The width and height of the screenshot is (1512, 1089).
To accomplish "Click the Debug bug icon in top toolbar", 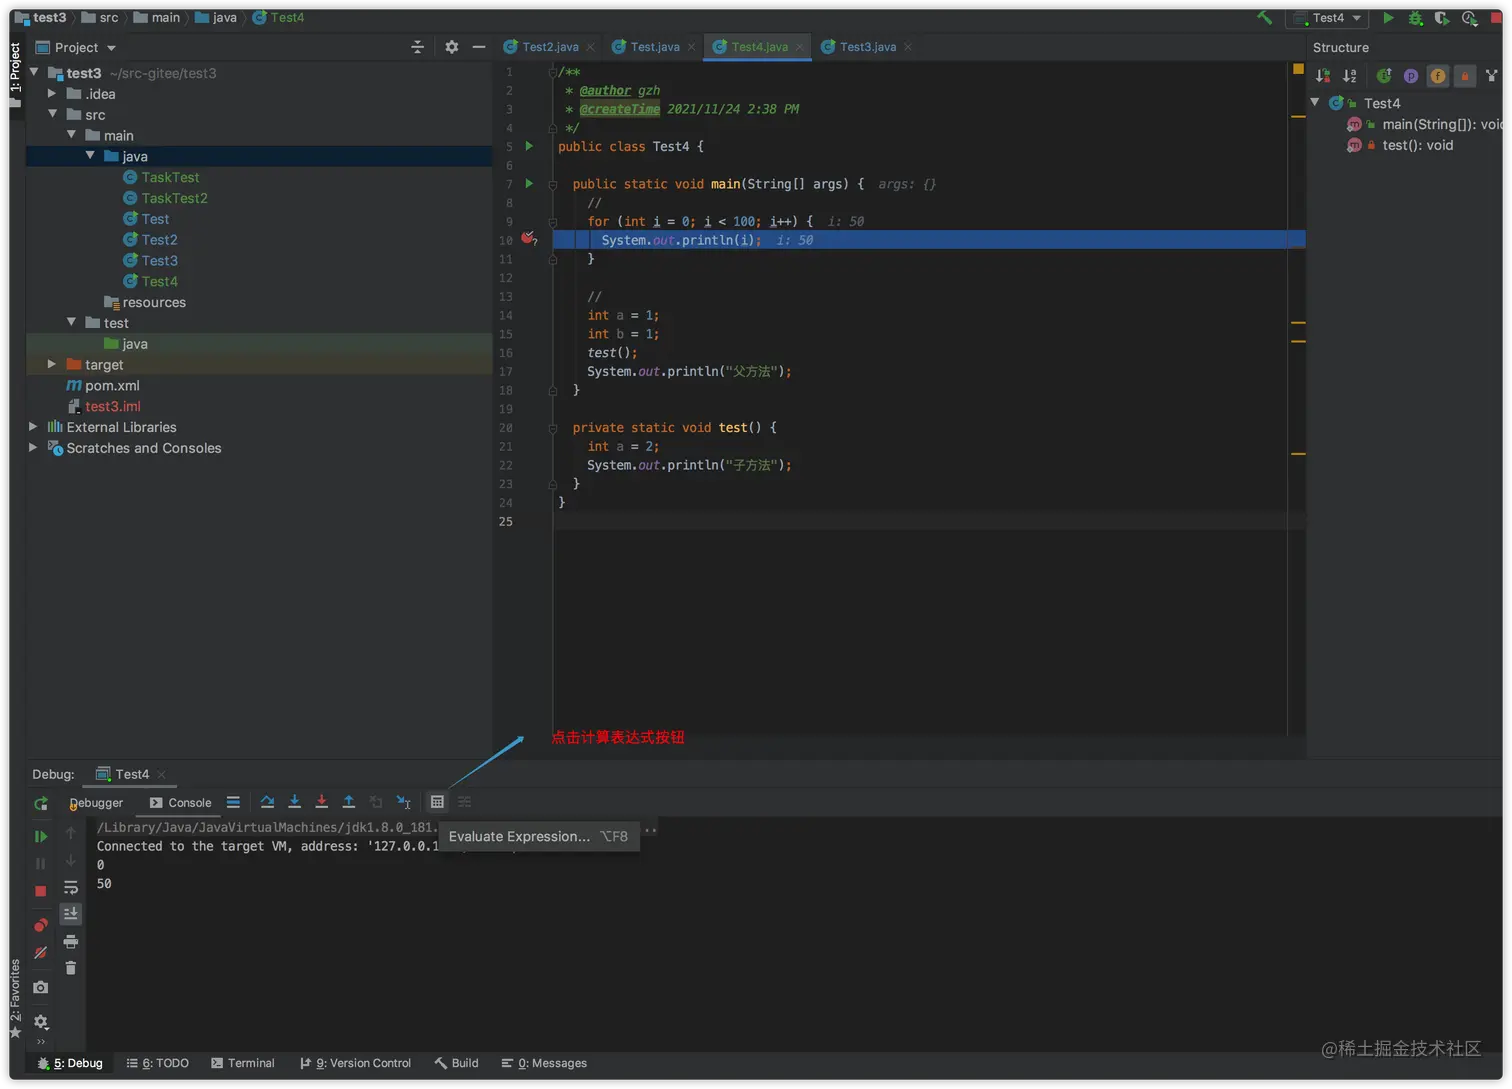I will click(1415, 18).
